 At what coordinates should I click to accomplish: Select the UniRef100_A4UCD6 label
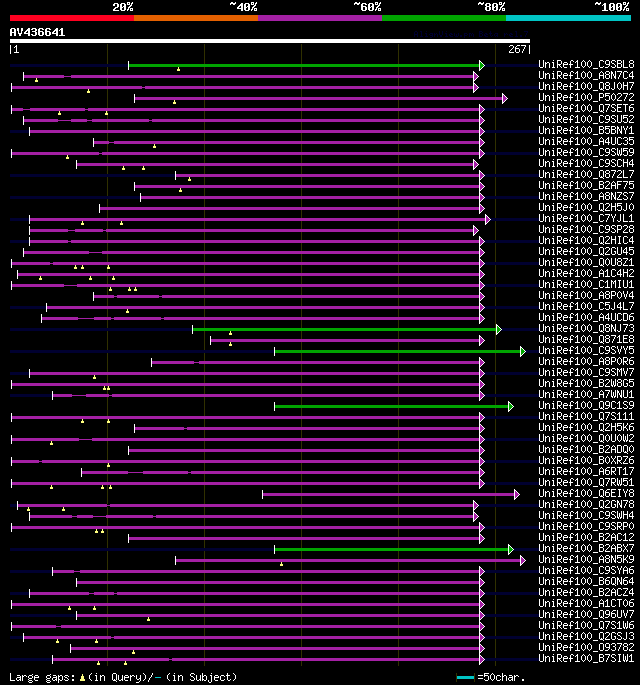click(586, 318)
